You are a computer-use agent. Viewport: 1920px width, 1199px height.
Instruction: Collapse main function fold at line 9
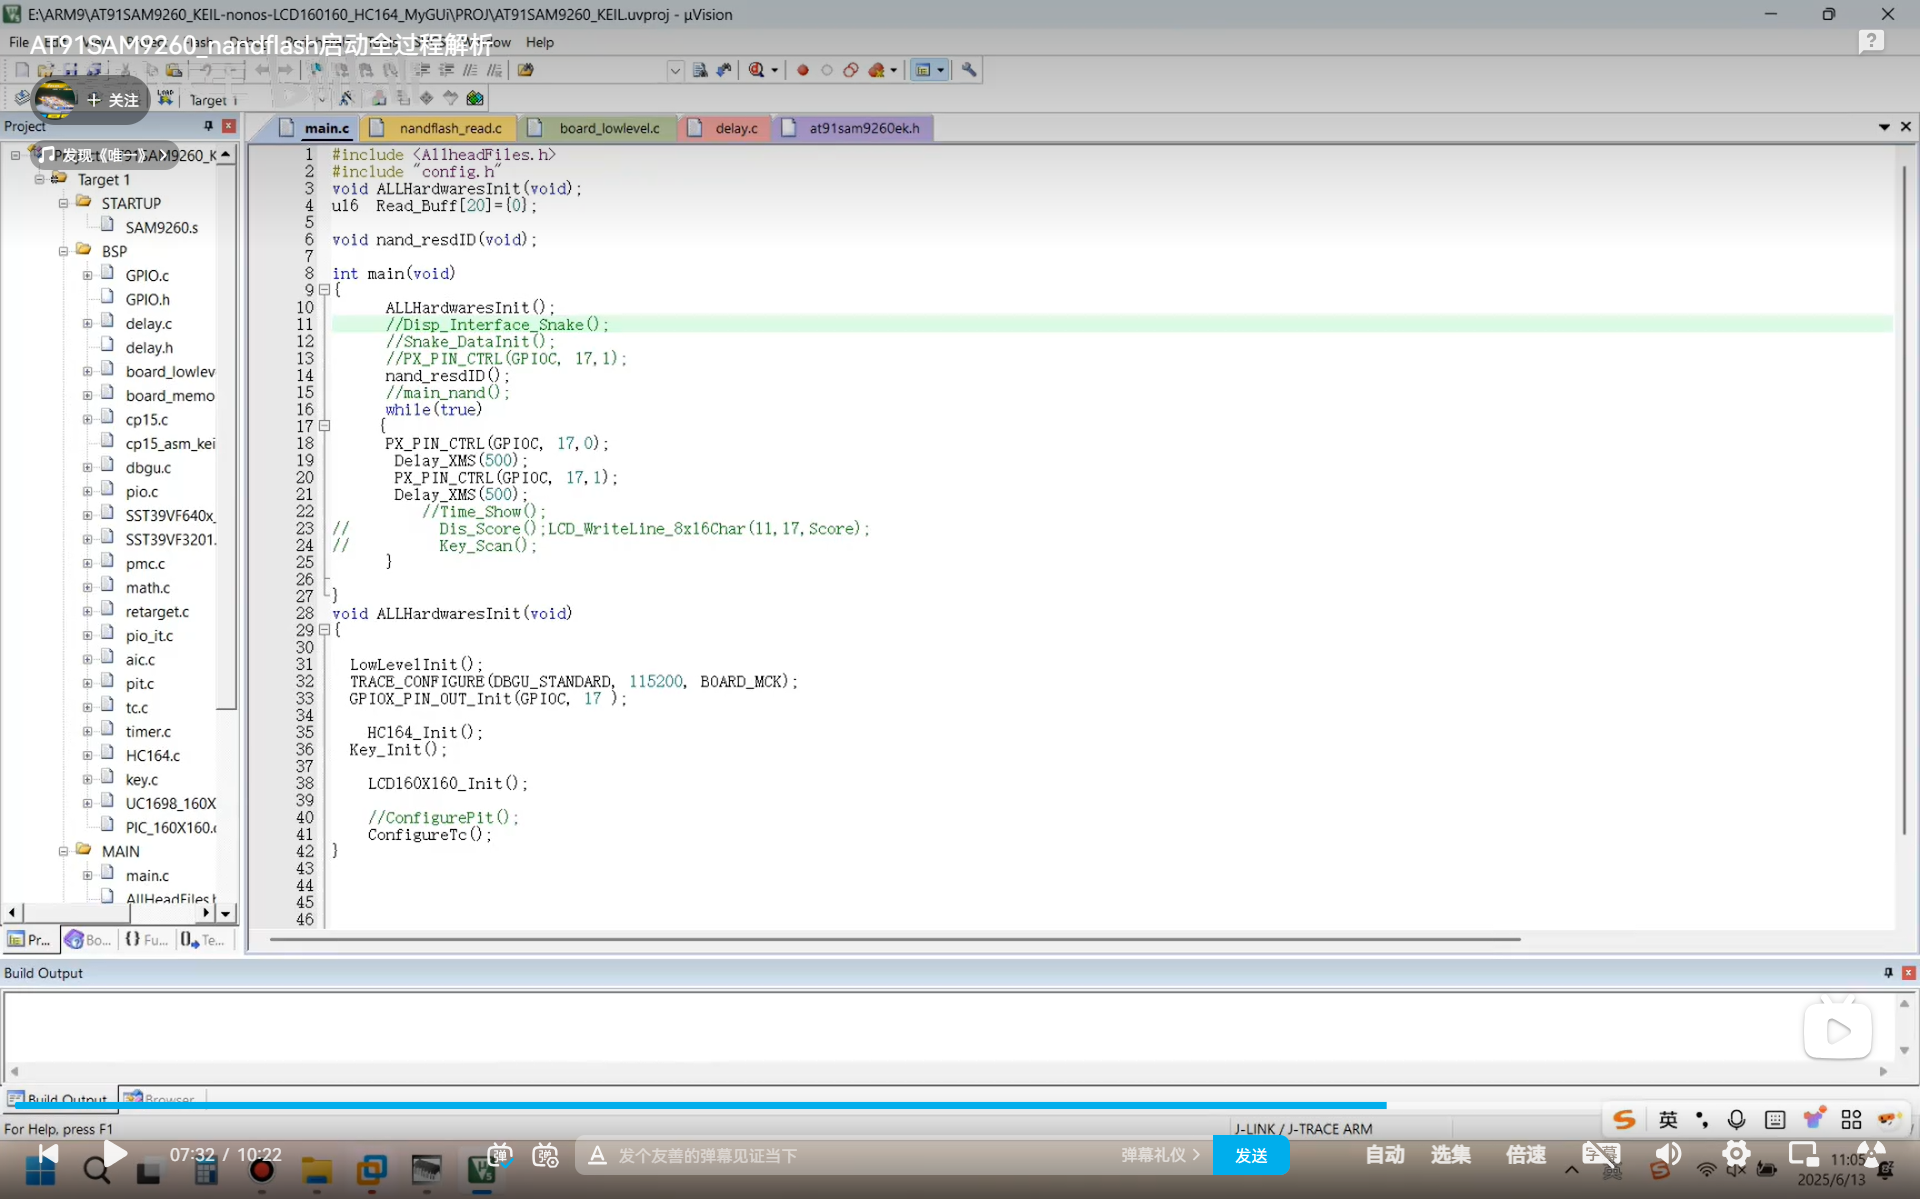[324, 290]
